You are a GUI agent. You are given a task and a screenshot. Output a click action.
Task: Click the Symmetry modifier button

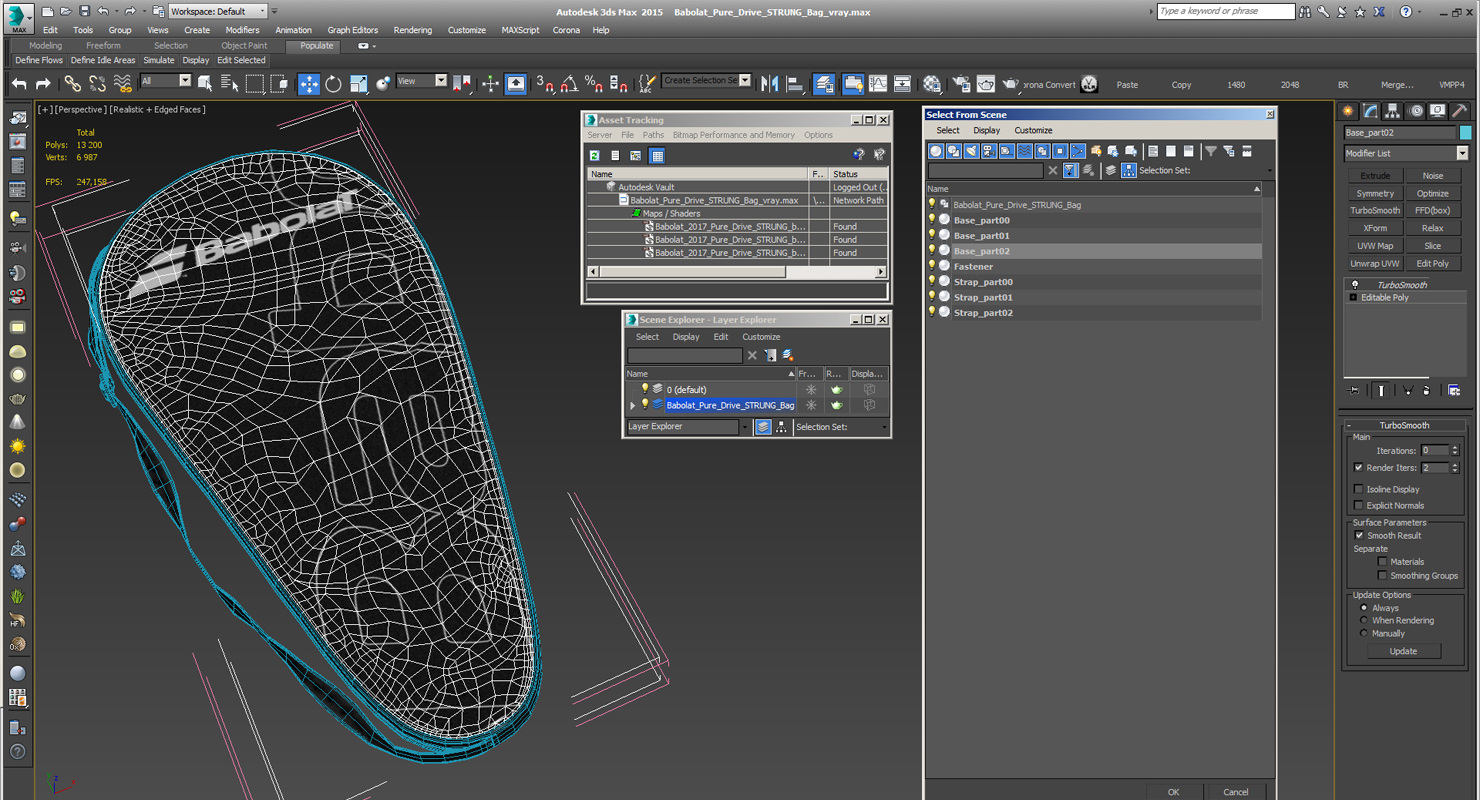point(1375,193)
